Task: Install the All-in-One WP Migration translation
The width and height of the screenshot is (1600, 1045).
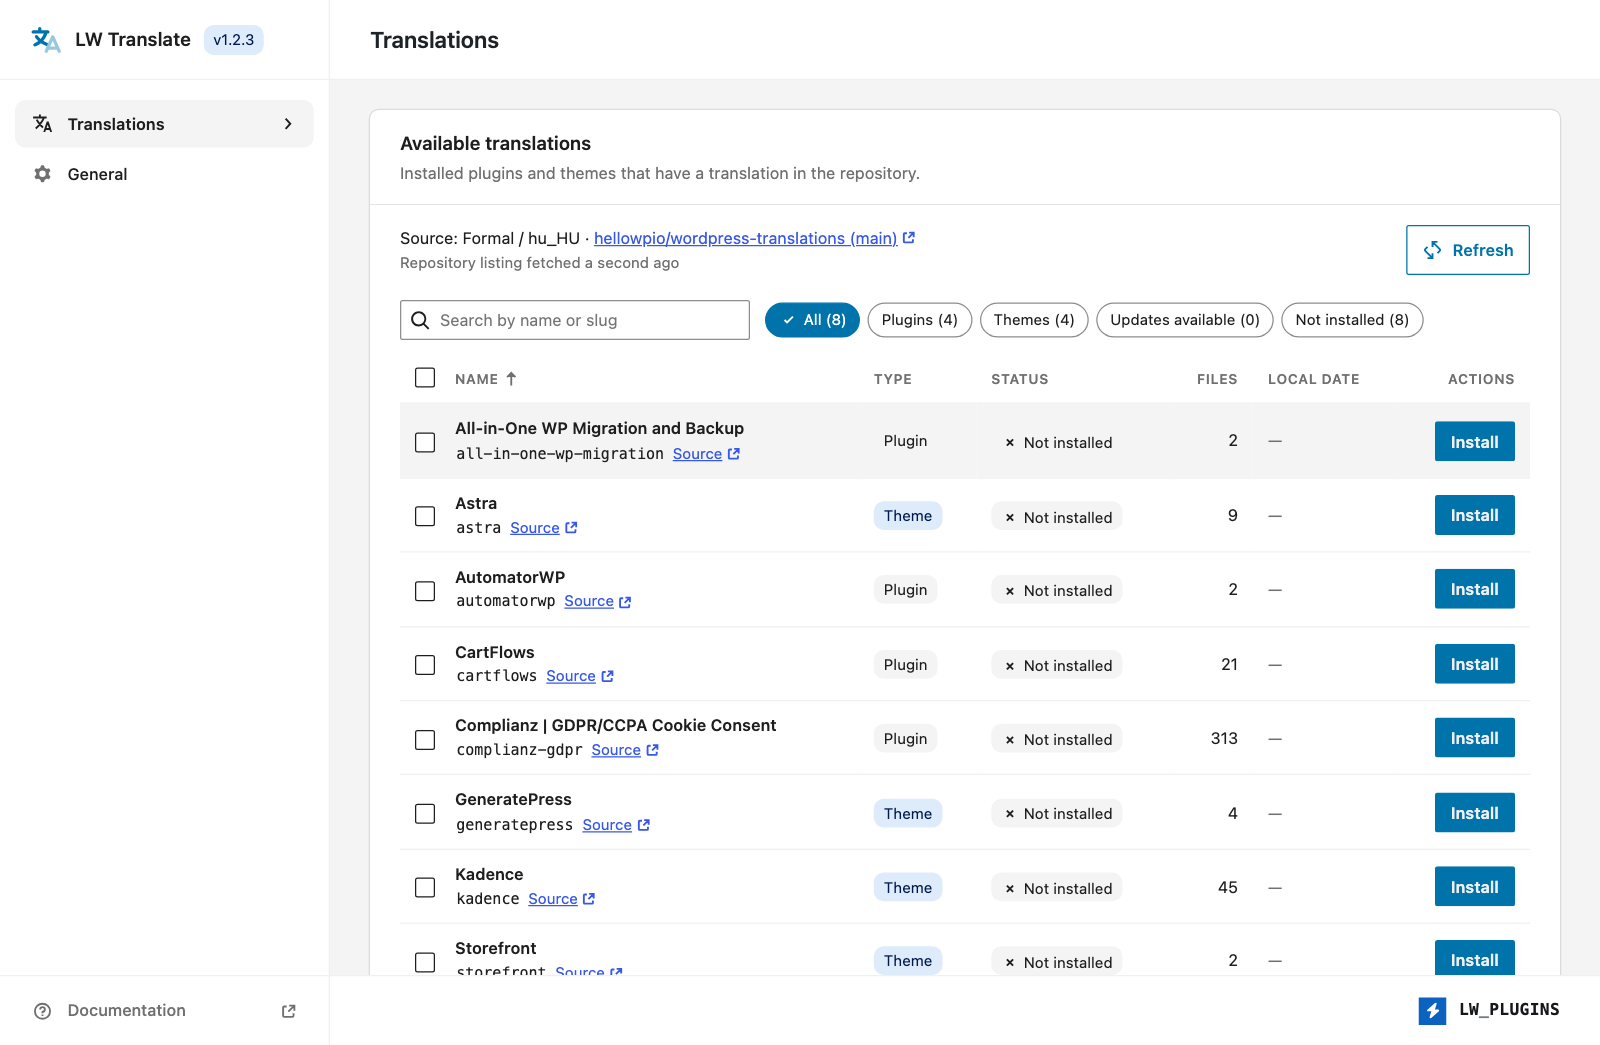Action: click(x=1475, y=441)
